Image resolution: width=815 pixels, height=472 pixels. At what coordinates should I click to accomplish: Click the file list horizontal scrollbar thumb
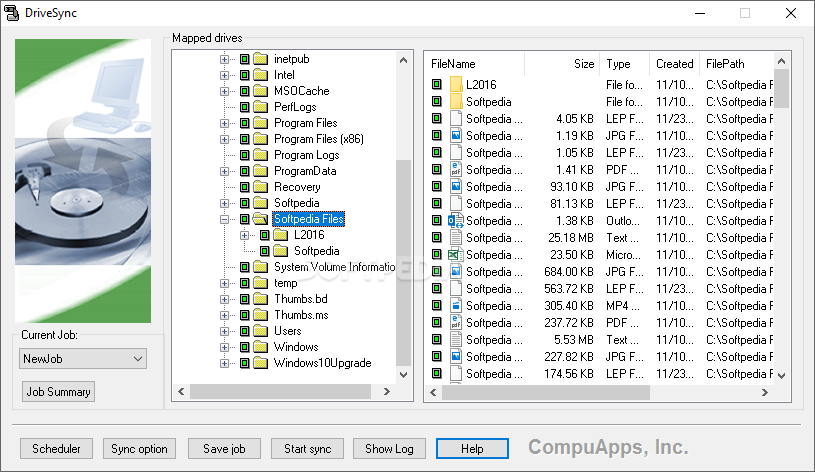(546, 392)
